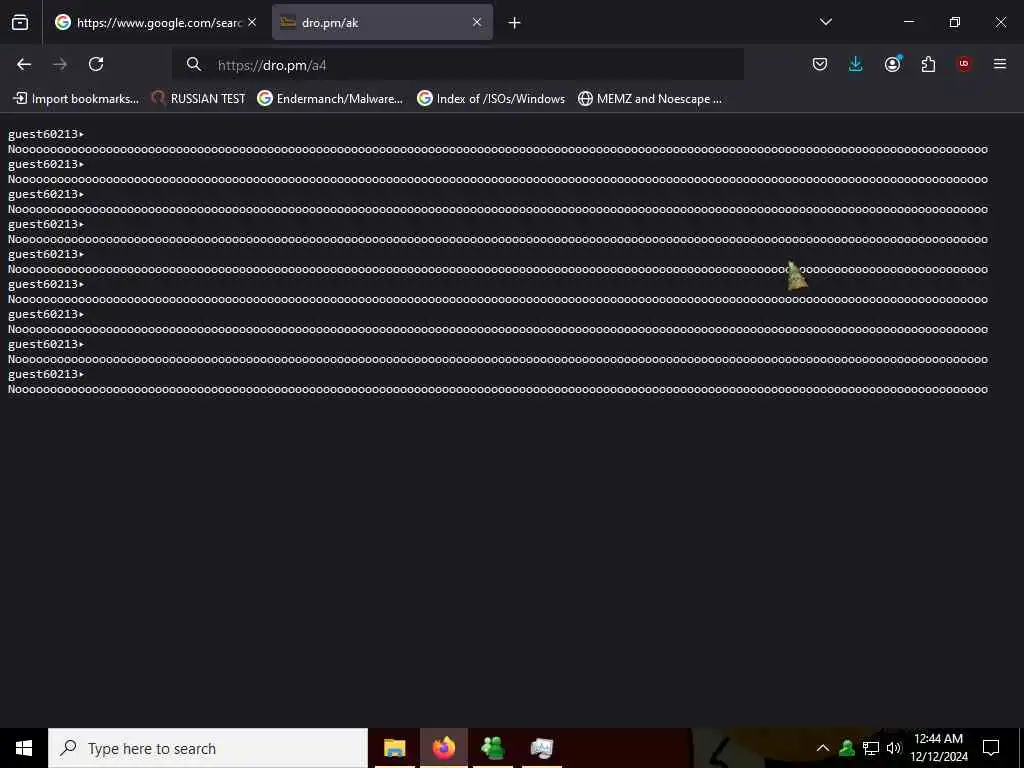Screen dimensions: 1024x768
Task: Open the green people app on taskbar
Action: pos(492,748)
